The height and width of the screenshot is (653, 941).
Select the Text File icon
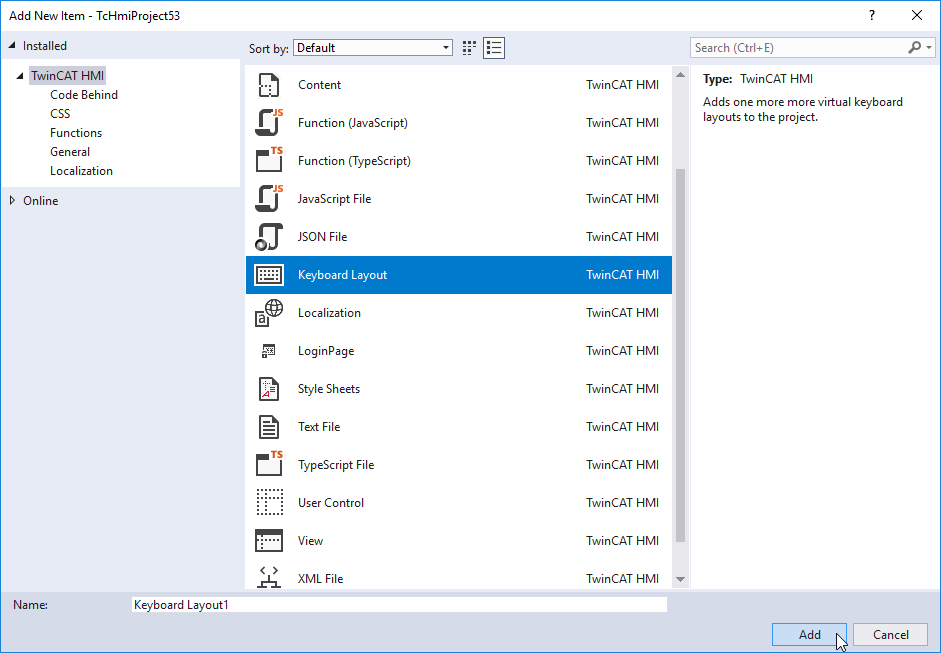point(269,427)
